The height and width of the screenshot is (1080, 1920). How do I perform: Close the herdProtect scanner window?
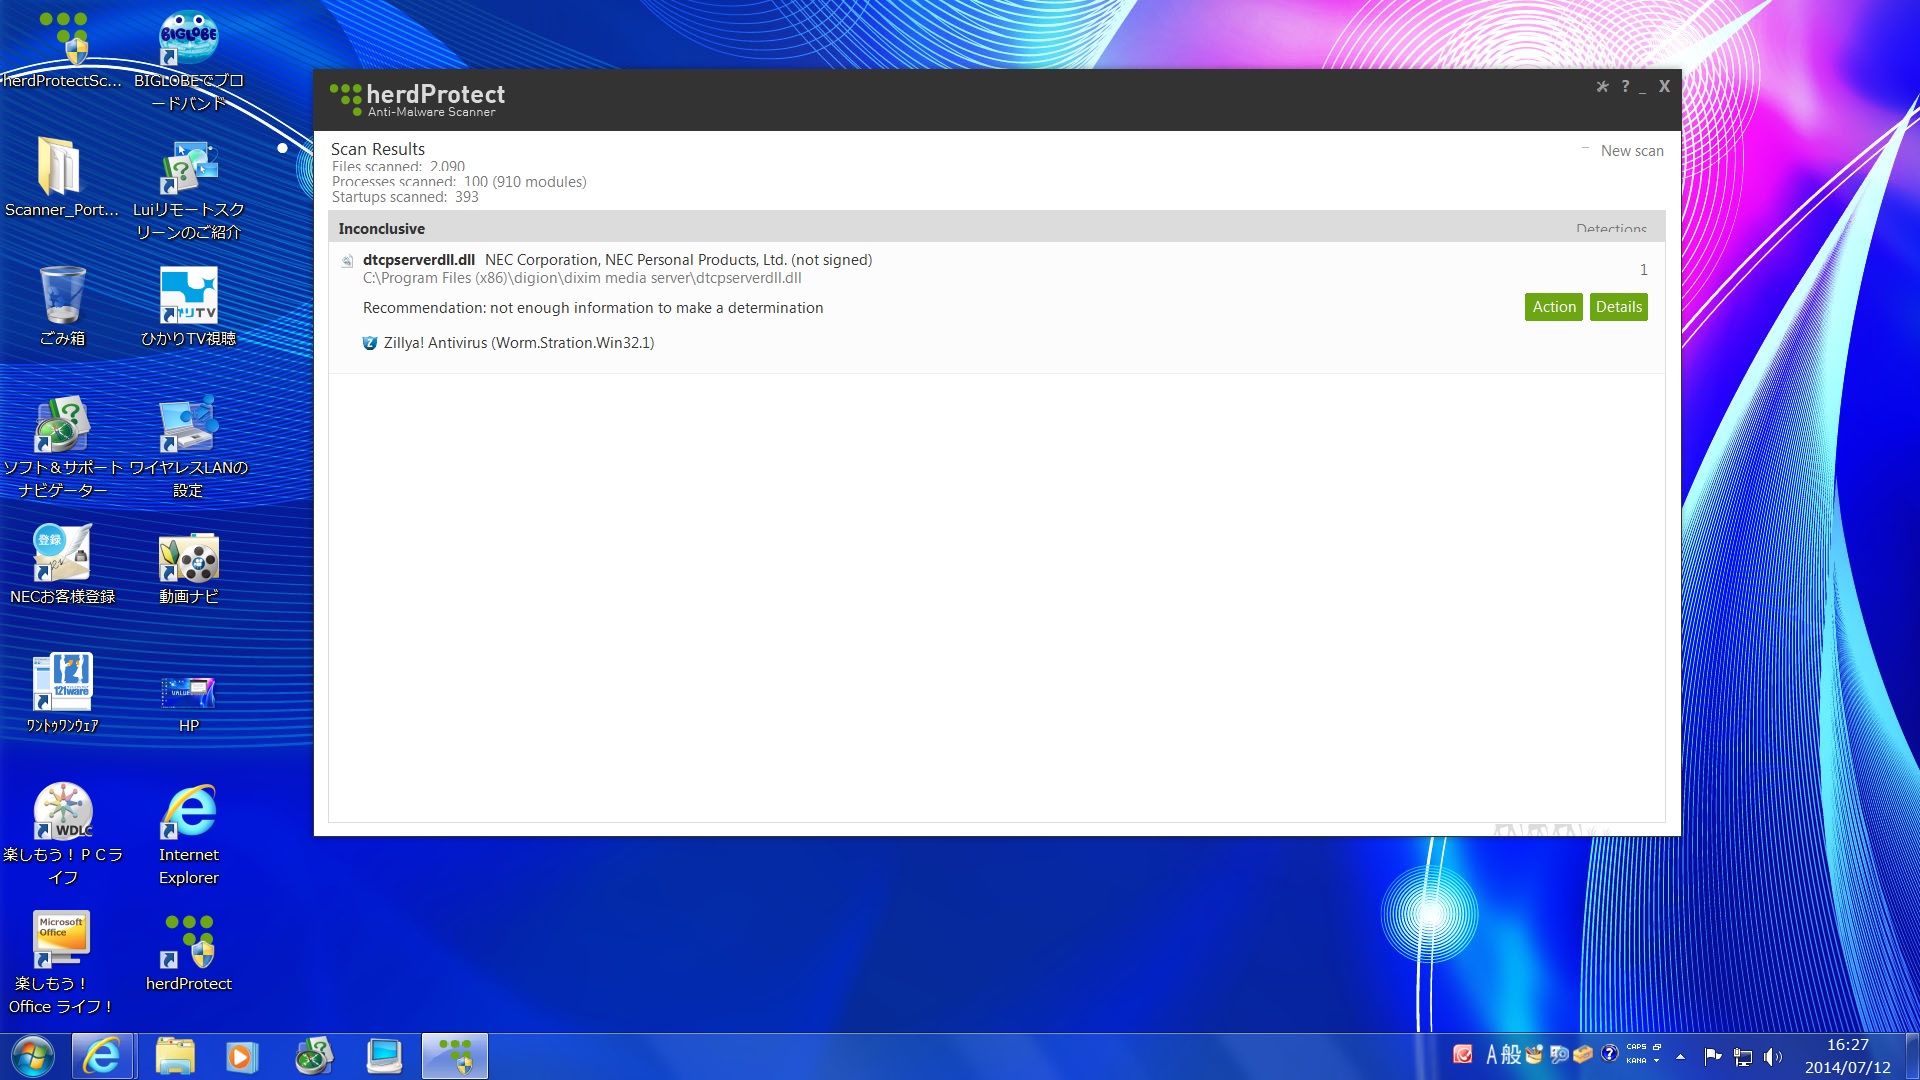click(x=1664, y=87)
